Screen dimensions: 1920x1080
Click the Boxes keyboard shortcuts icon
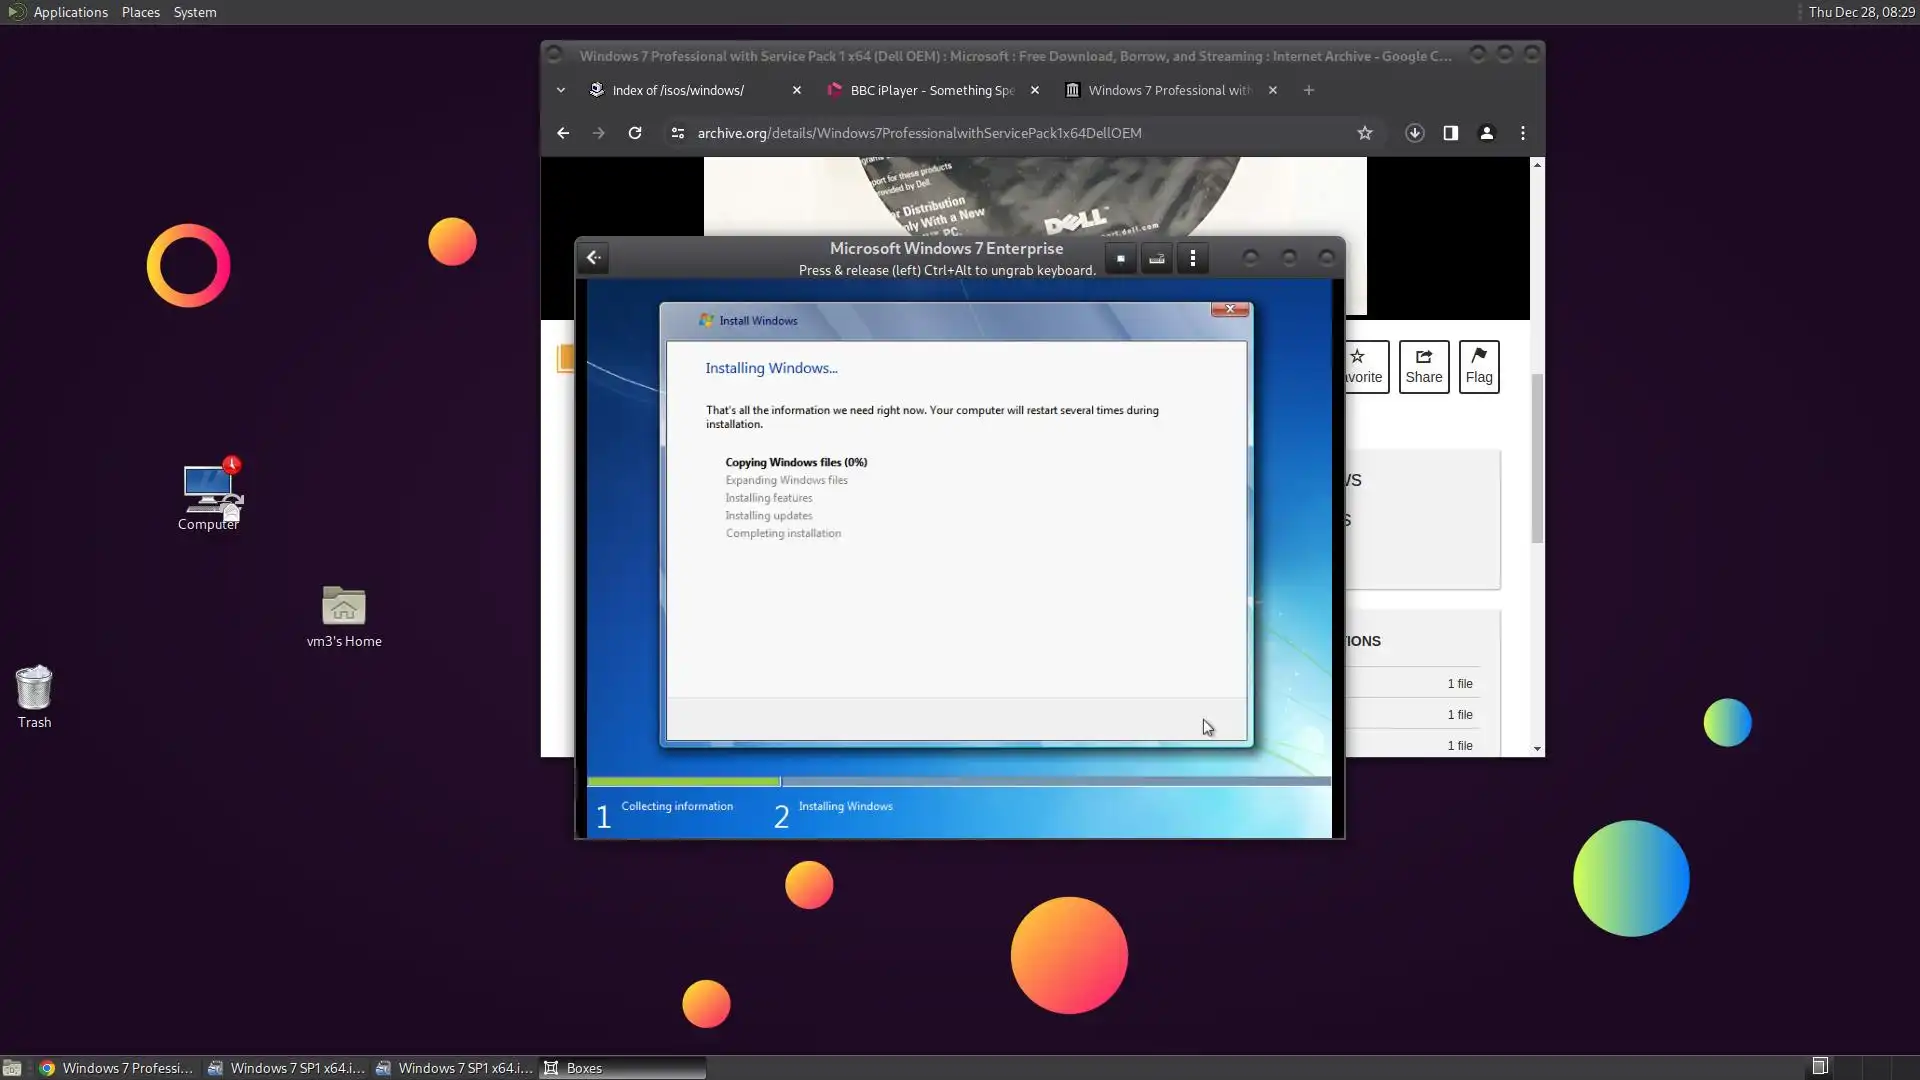[1156, 259]
